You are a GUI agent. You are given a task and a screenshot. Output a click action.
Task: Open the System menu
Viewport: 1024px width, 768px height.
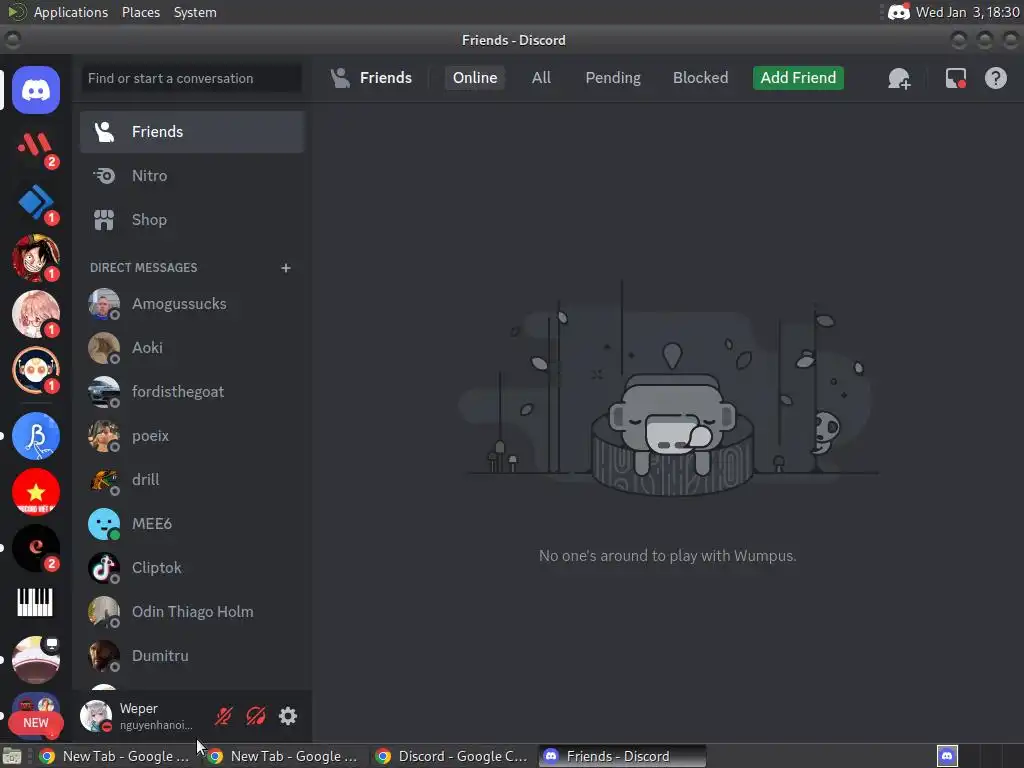pos(195,12)
